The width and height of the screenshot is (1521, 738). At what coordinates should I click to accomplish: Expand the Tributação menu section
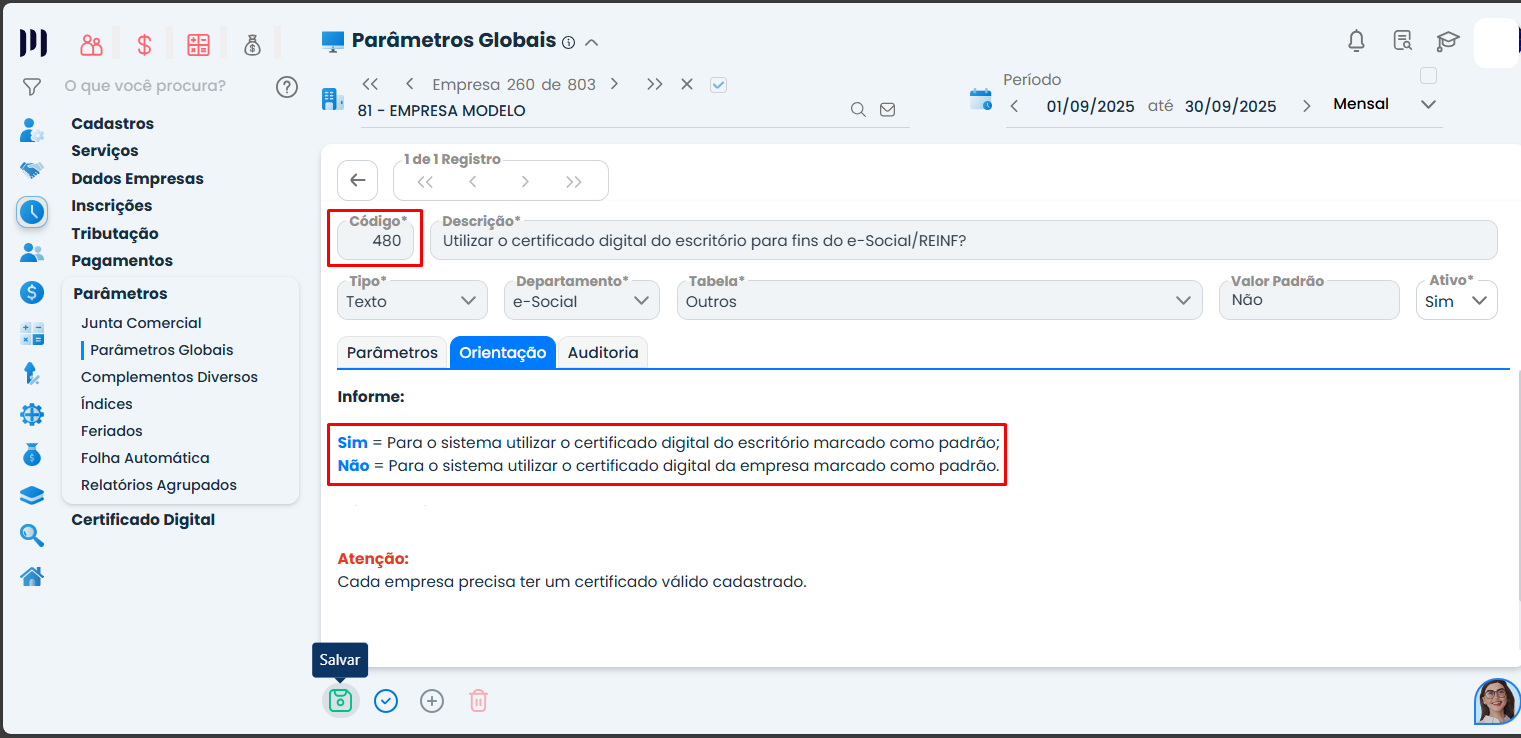tap(115, 234)
